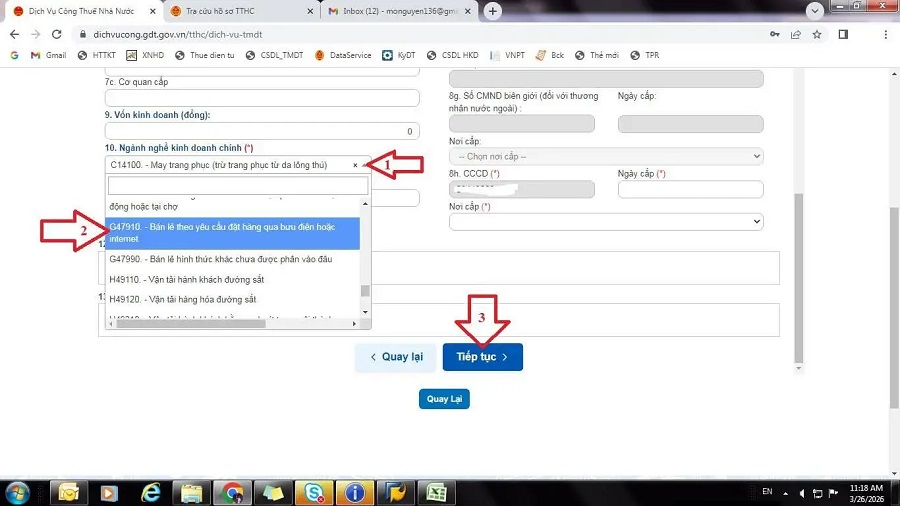Viewport: 900px width, 506px height.
Task: Toggle the browser side panel icon
Action: click(843, 34)
